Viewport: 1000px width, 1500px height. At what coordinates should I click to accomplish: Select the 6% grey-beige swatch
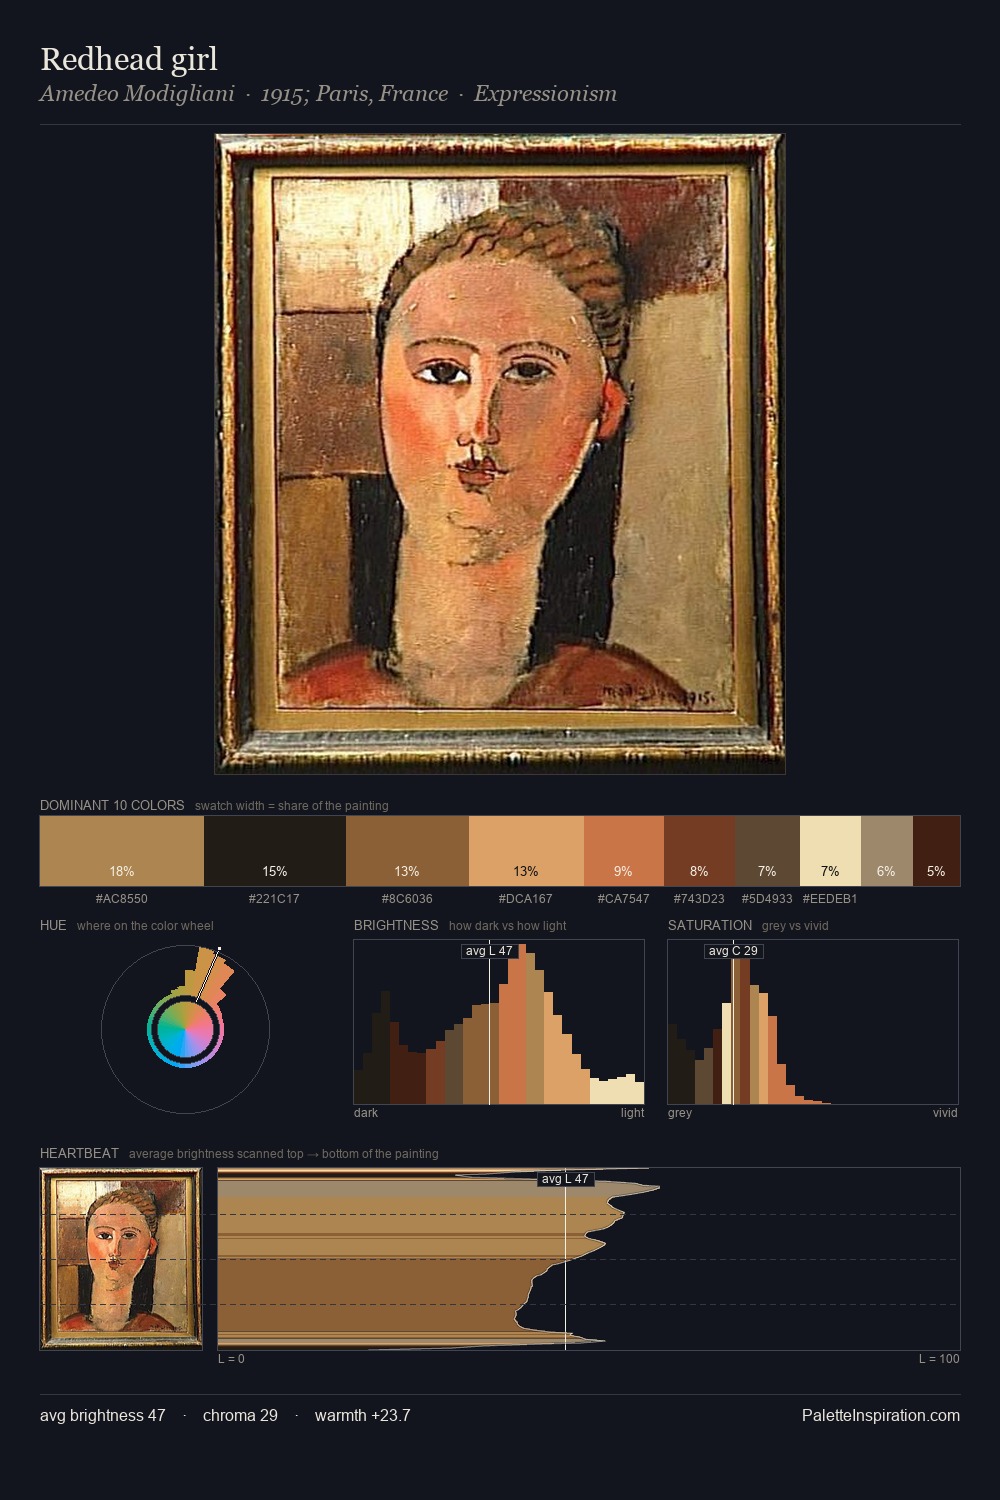point(887,851)
